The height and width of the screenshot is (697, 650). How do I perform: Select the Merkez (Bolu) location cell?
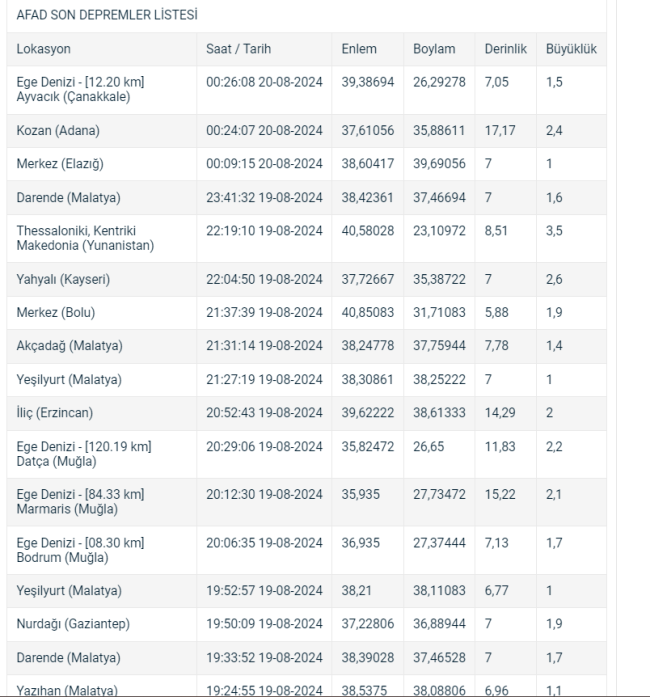point(102,313)
